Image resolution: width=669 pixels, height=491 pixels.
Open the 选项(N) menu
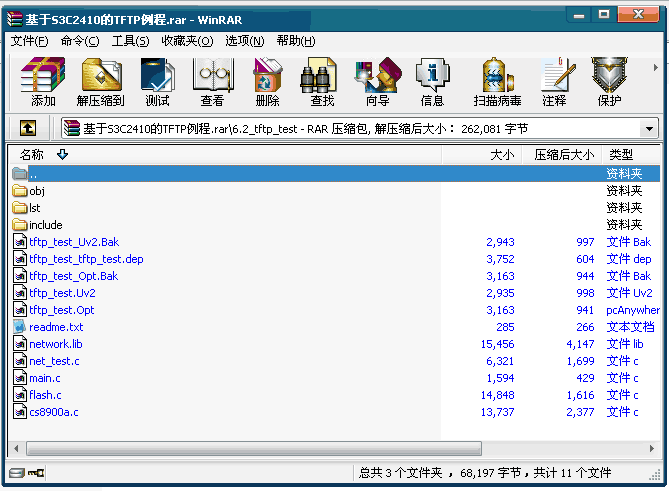(244, 41)
